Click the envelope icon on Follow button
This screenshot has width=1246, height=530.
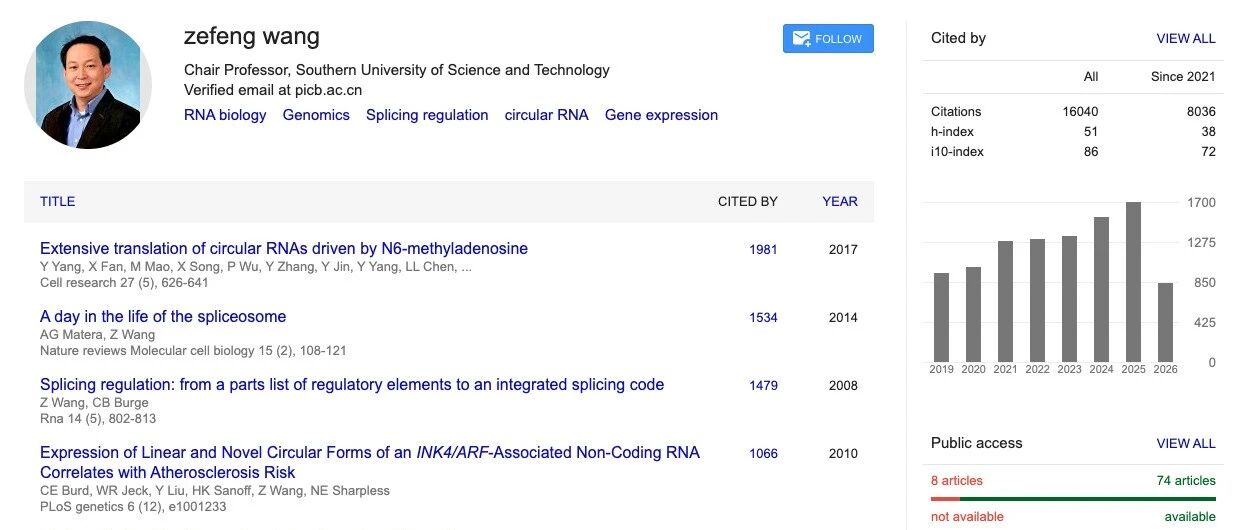coord(801,39)
